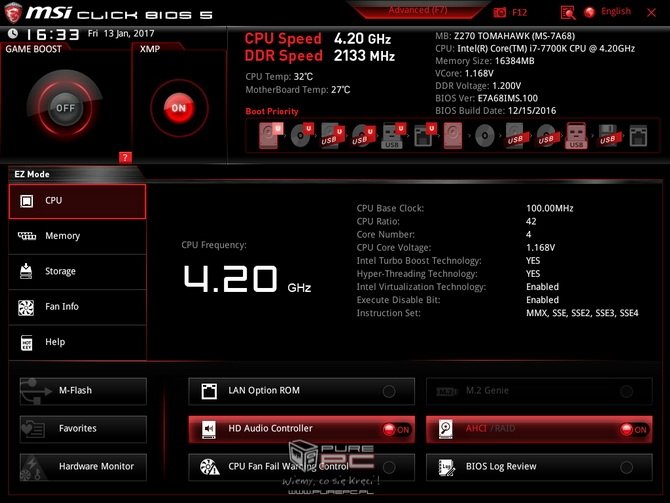The image size is (670, 503).
Task: Select the legacy USB hard disk boot icon
Action: [x=516, y=135]
